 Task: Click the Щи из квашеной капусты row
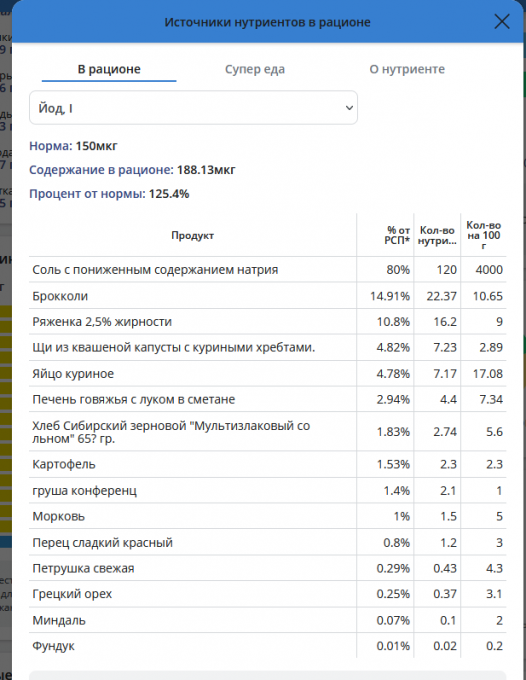click(268, 347)
